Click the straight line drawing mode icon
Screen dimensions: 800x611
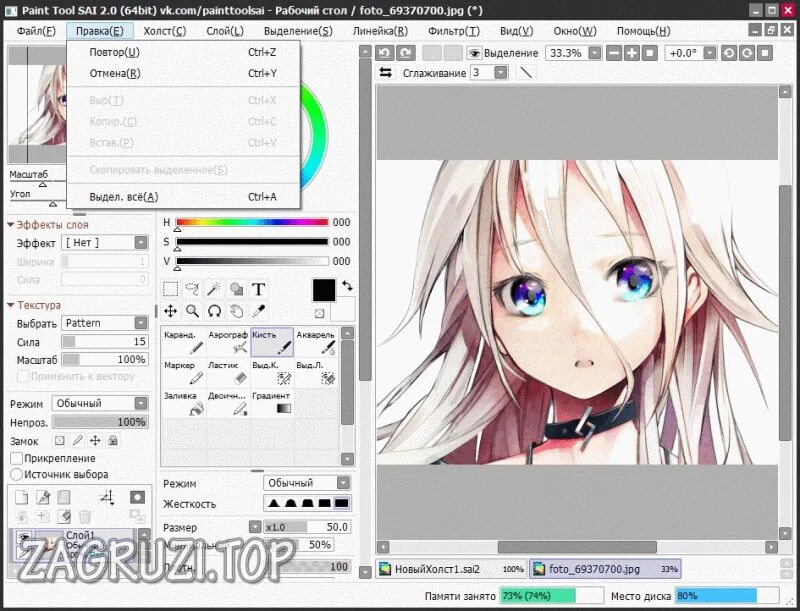point(526,73)
